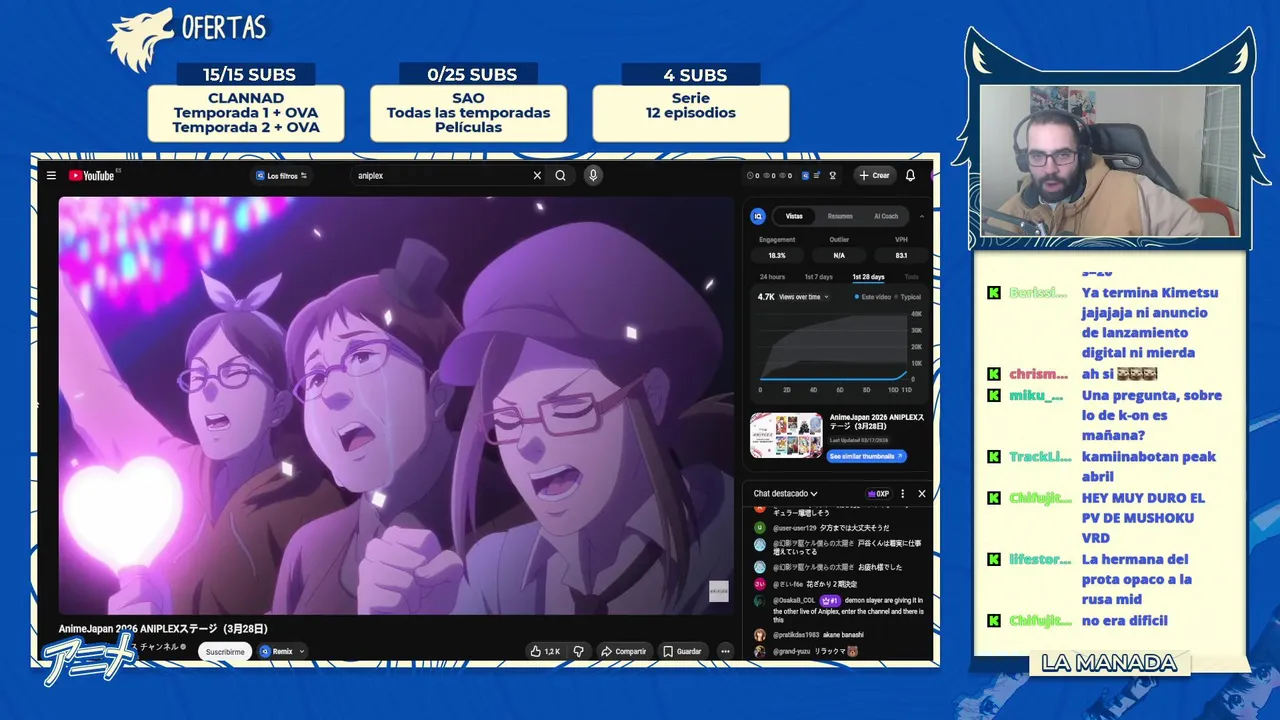Open more video actions ellipsis

click(725, 652)
